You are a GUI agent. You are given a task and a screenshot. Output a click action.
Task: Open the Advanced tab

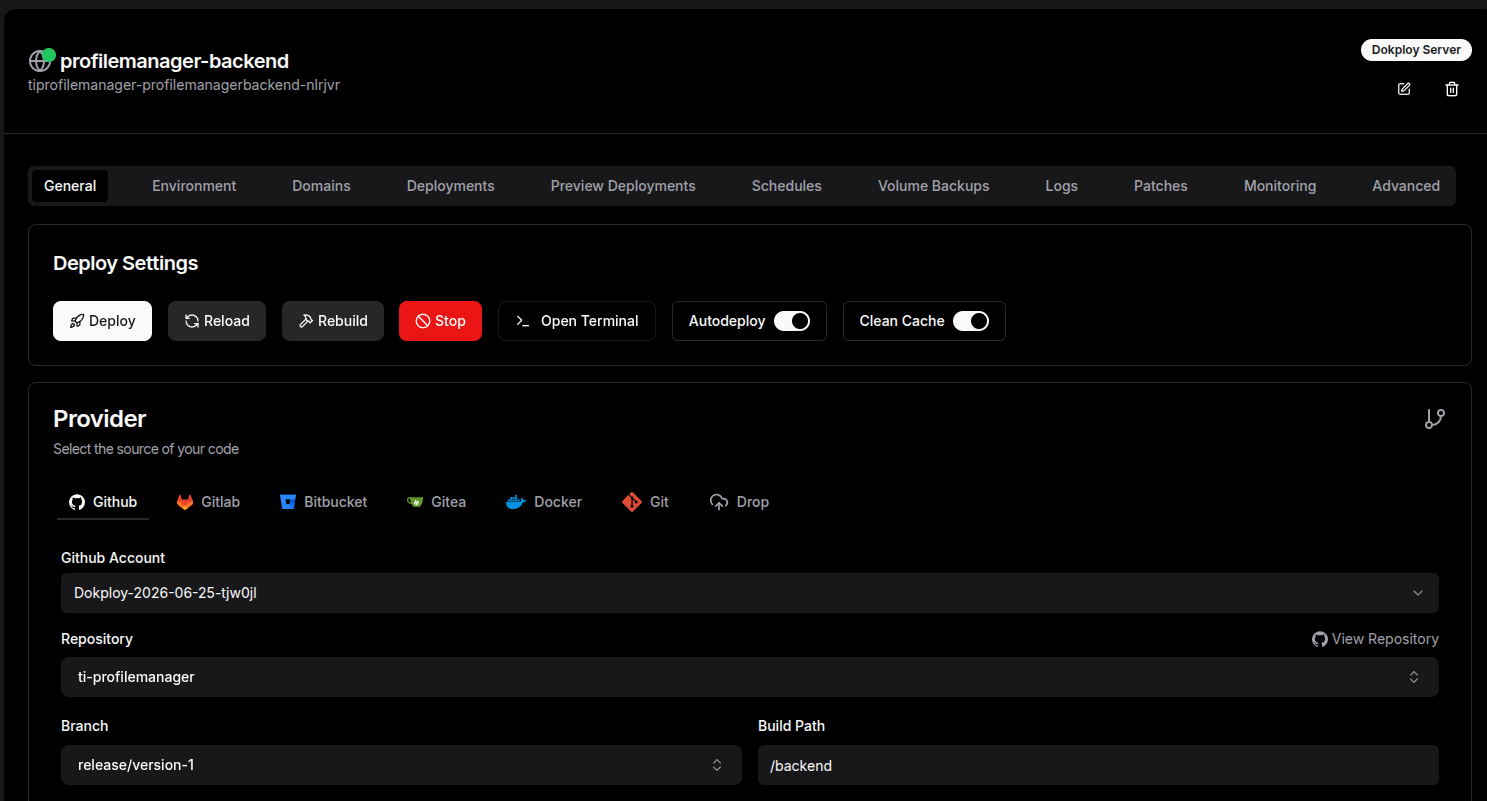click(x=1406, y=186)
